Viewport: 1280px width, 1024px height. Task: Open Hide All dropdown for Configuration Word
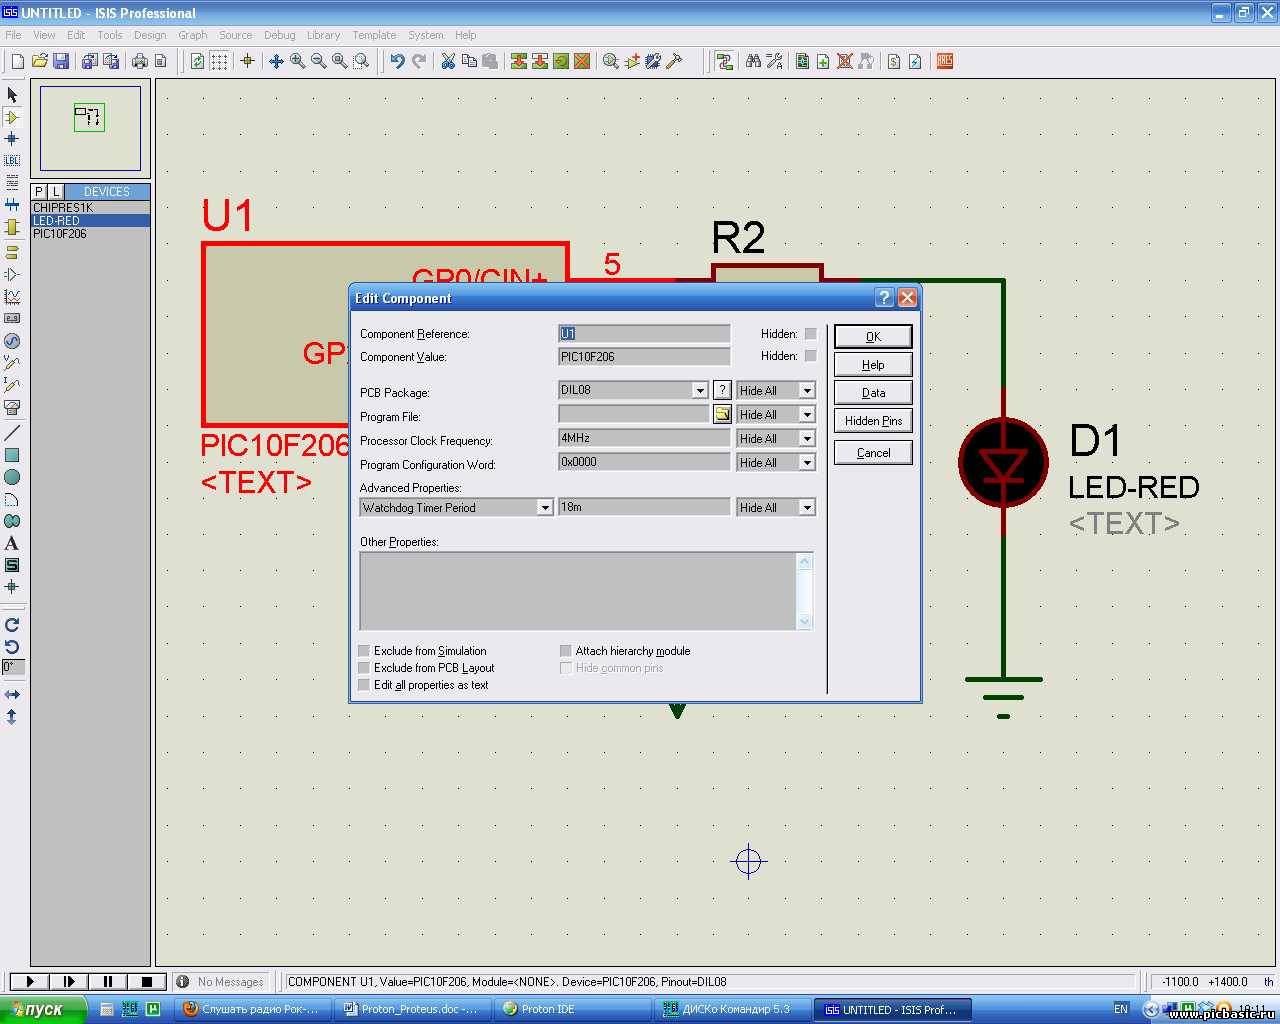point(807,462)
